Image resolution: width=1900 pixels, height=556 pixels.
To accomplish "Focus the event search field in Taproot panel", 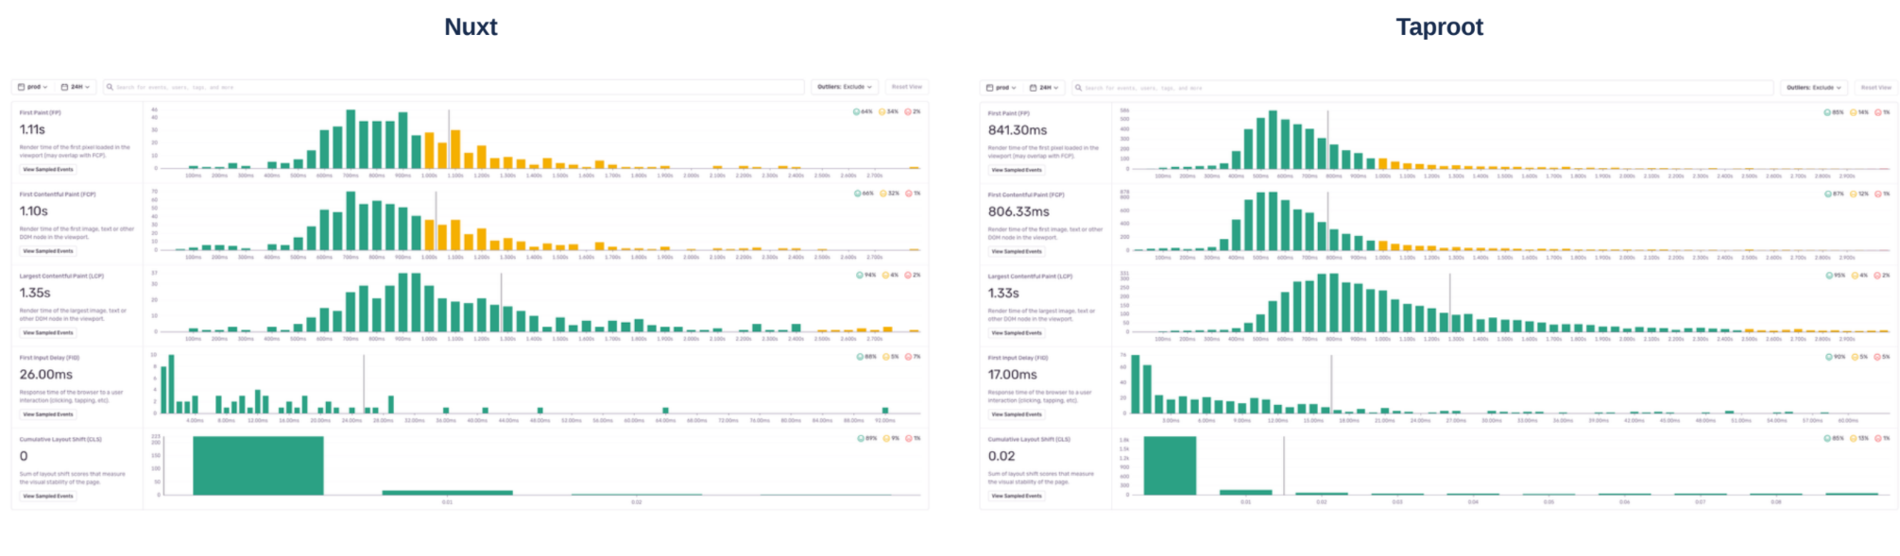I will point(1422,88).
